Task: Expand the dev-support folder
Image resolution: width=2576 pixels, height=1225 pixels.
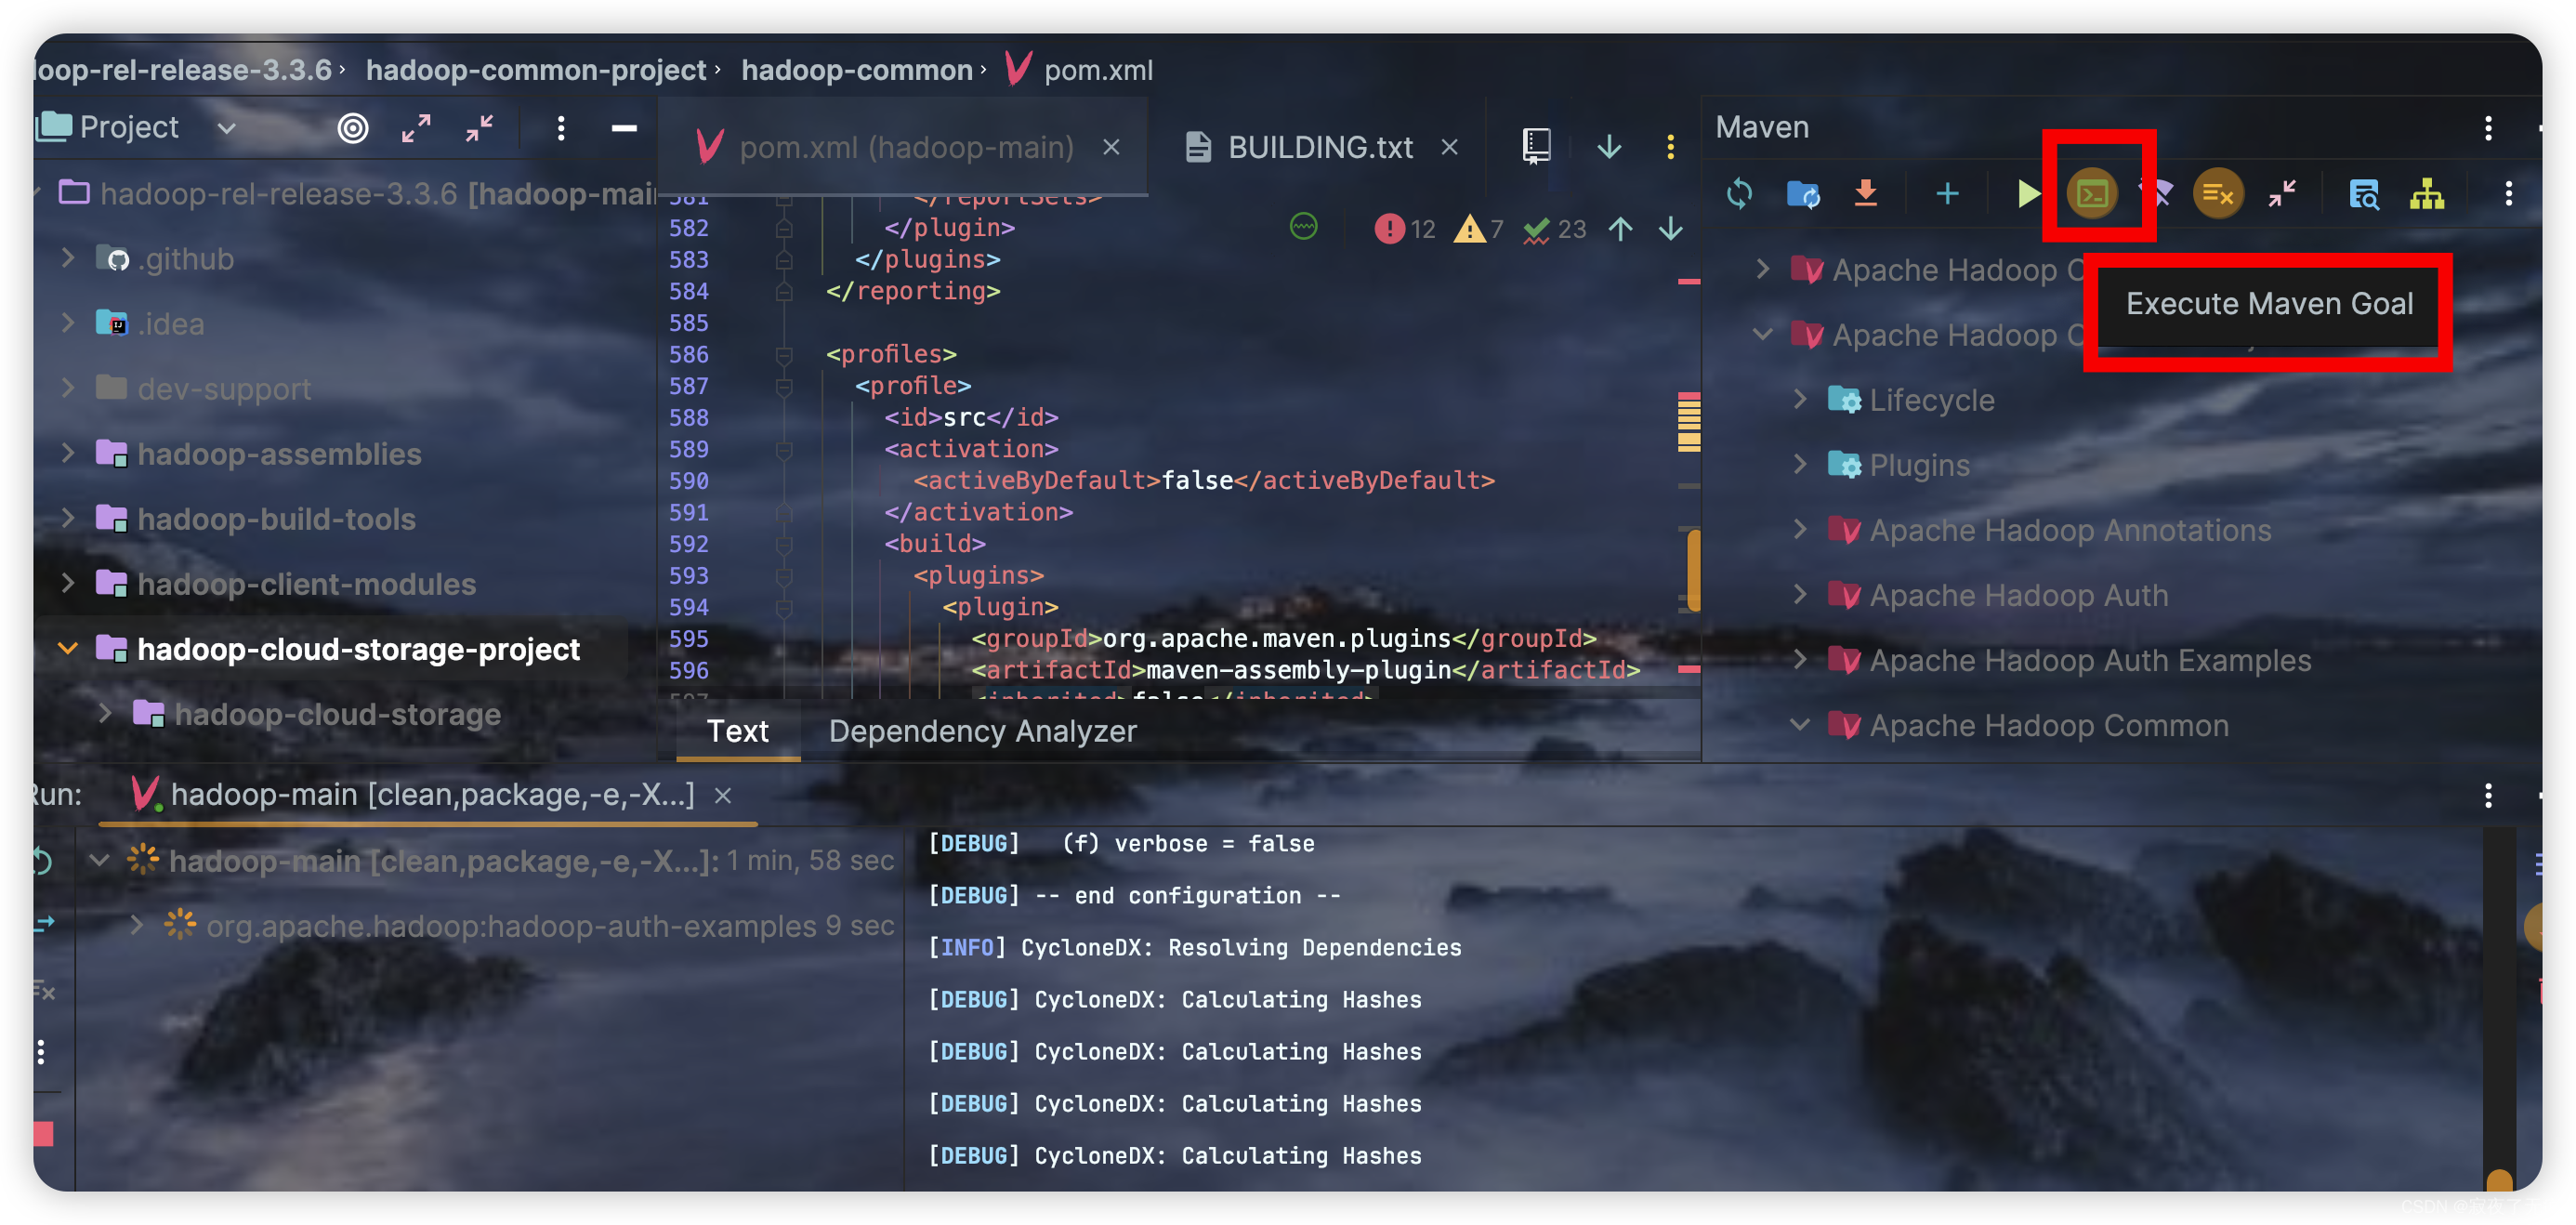Action: 68,389
